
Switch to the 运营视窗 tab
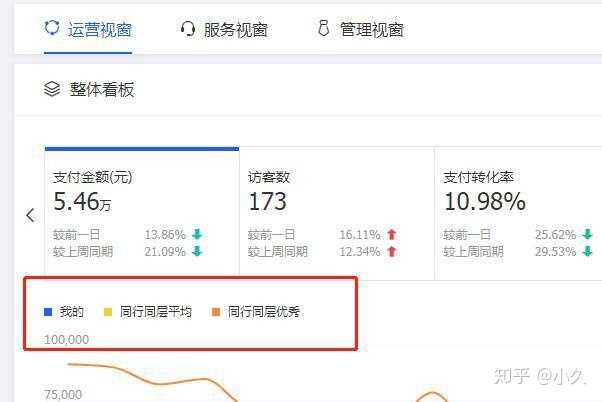pos(88,30)
